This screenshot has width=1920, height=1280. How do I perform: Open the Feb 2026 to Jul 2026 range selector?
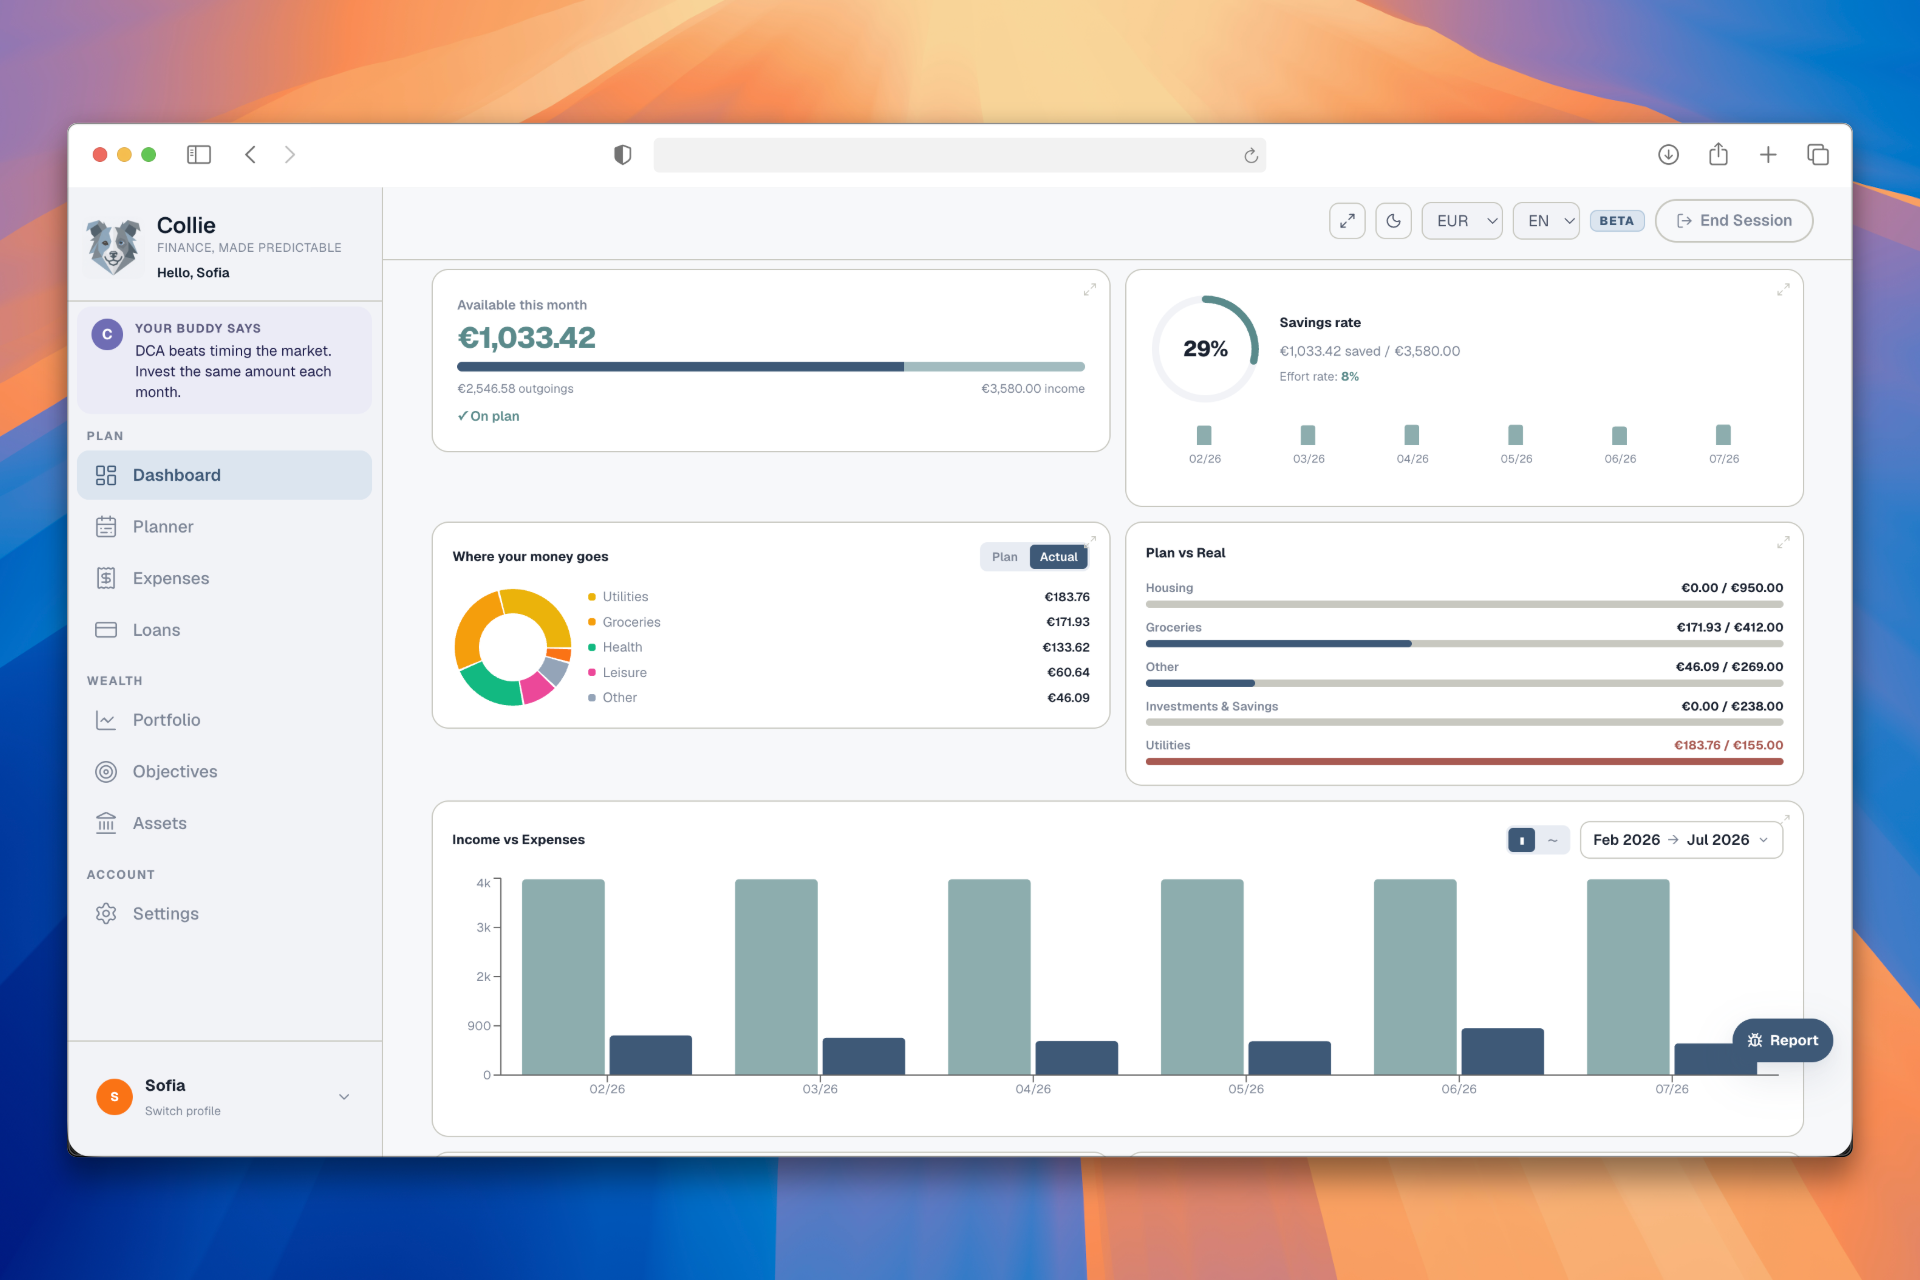pyautogui.click(x=1681, y=840)
